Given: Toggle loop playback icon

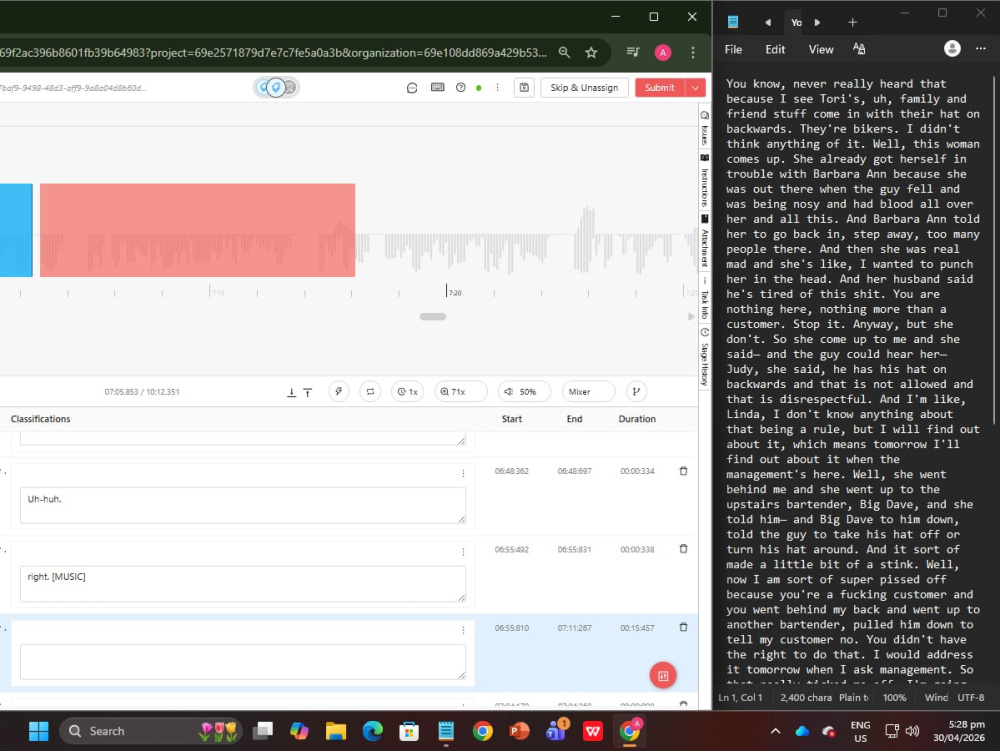Looking at the screenshot, I should [371, 391].
